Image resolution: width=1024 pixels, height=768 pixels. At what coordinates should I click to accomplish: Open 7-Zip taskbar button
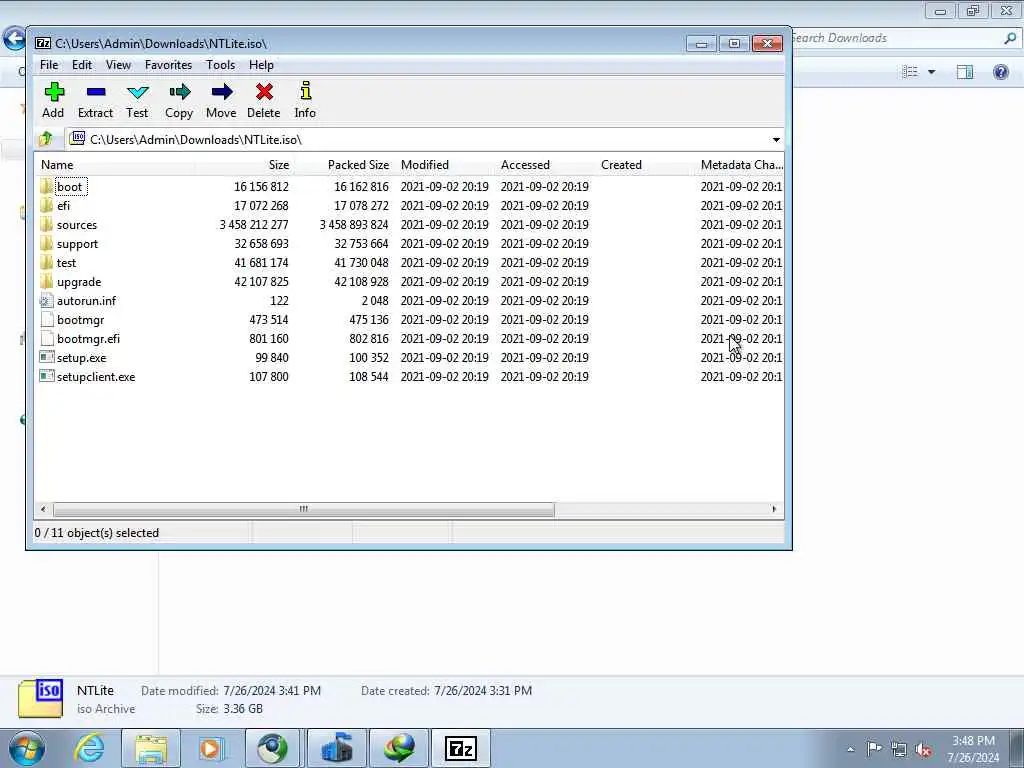click(460, 748)
